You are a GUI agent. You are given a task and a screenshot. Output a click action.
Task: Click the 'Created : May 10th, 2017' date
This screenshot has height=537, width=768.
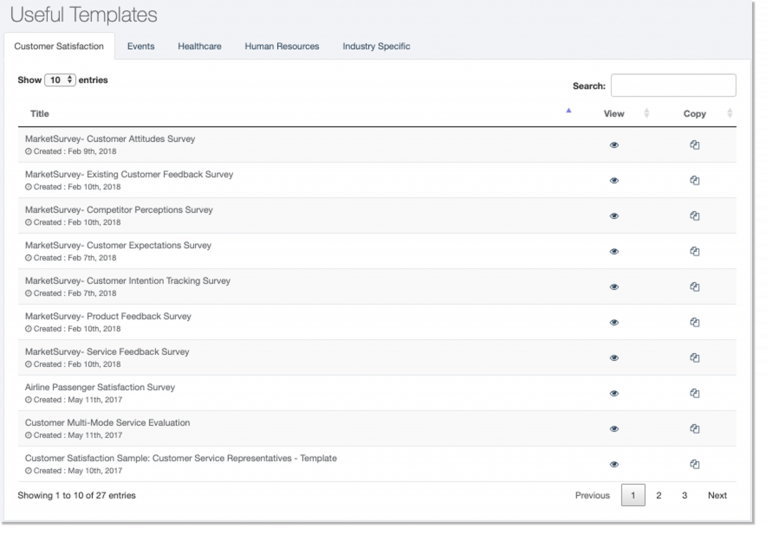73,471
